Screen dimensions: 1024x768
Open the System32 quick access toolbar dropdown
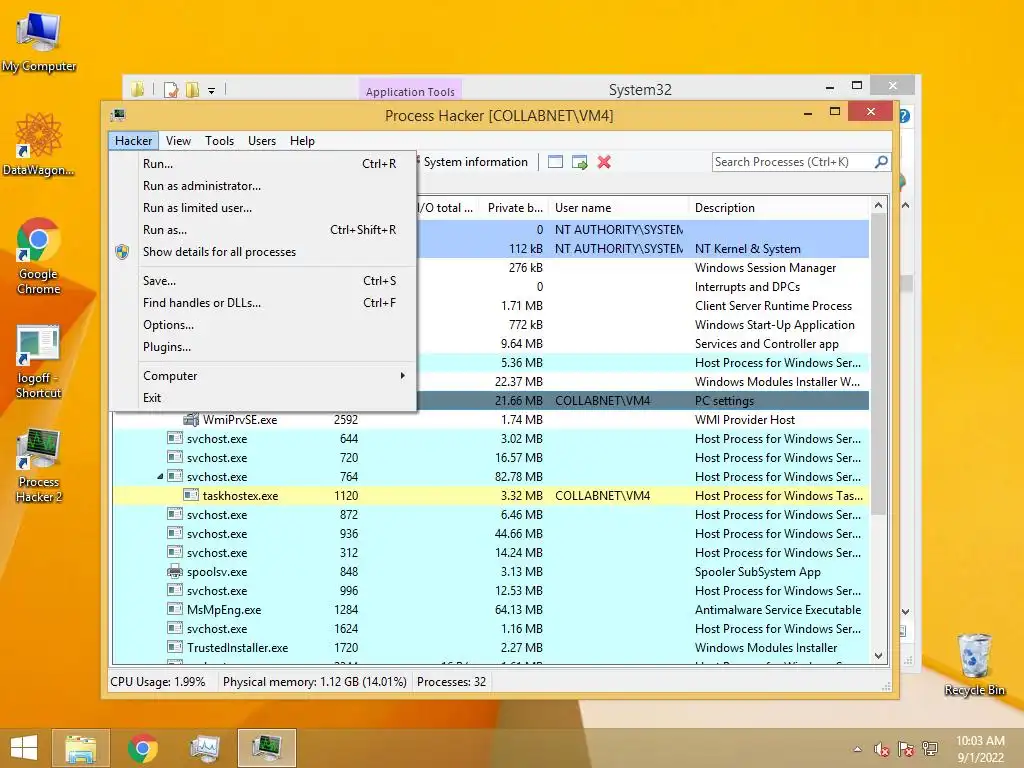212,91
